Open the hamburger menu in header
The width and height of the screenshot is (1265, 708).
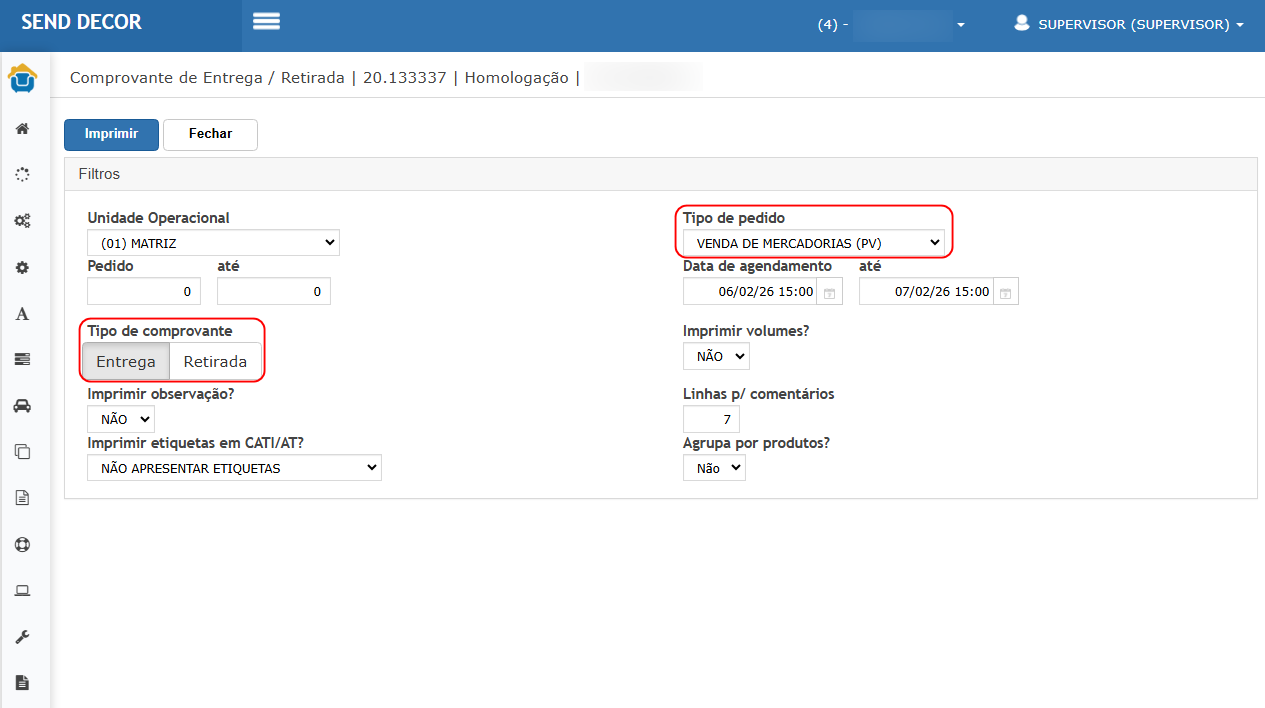click(266, 22)
